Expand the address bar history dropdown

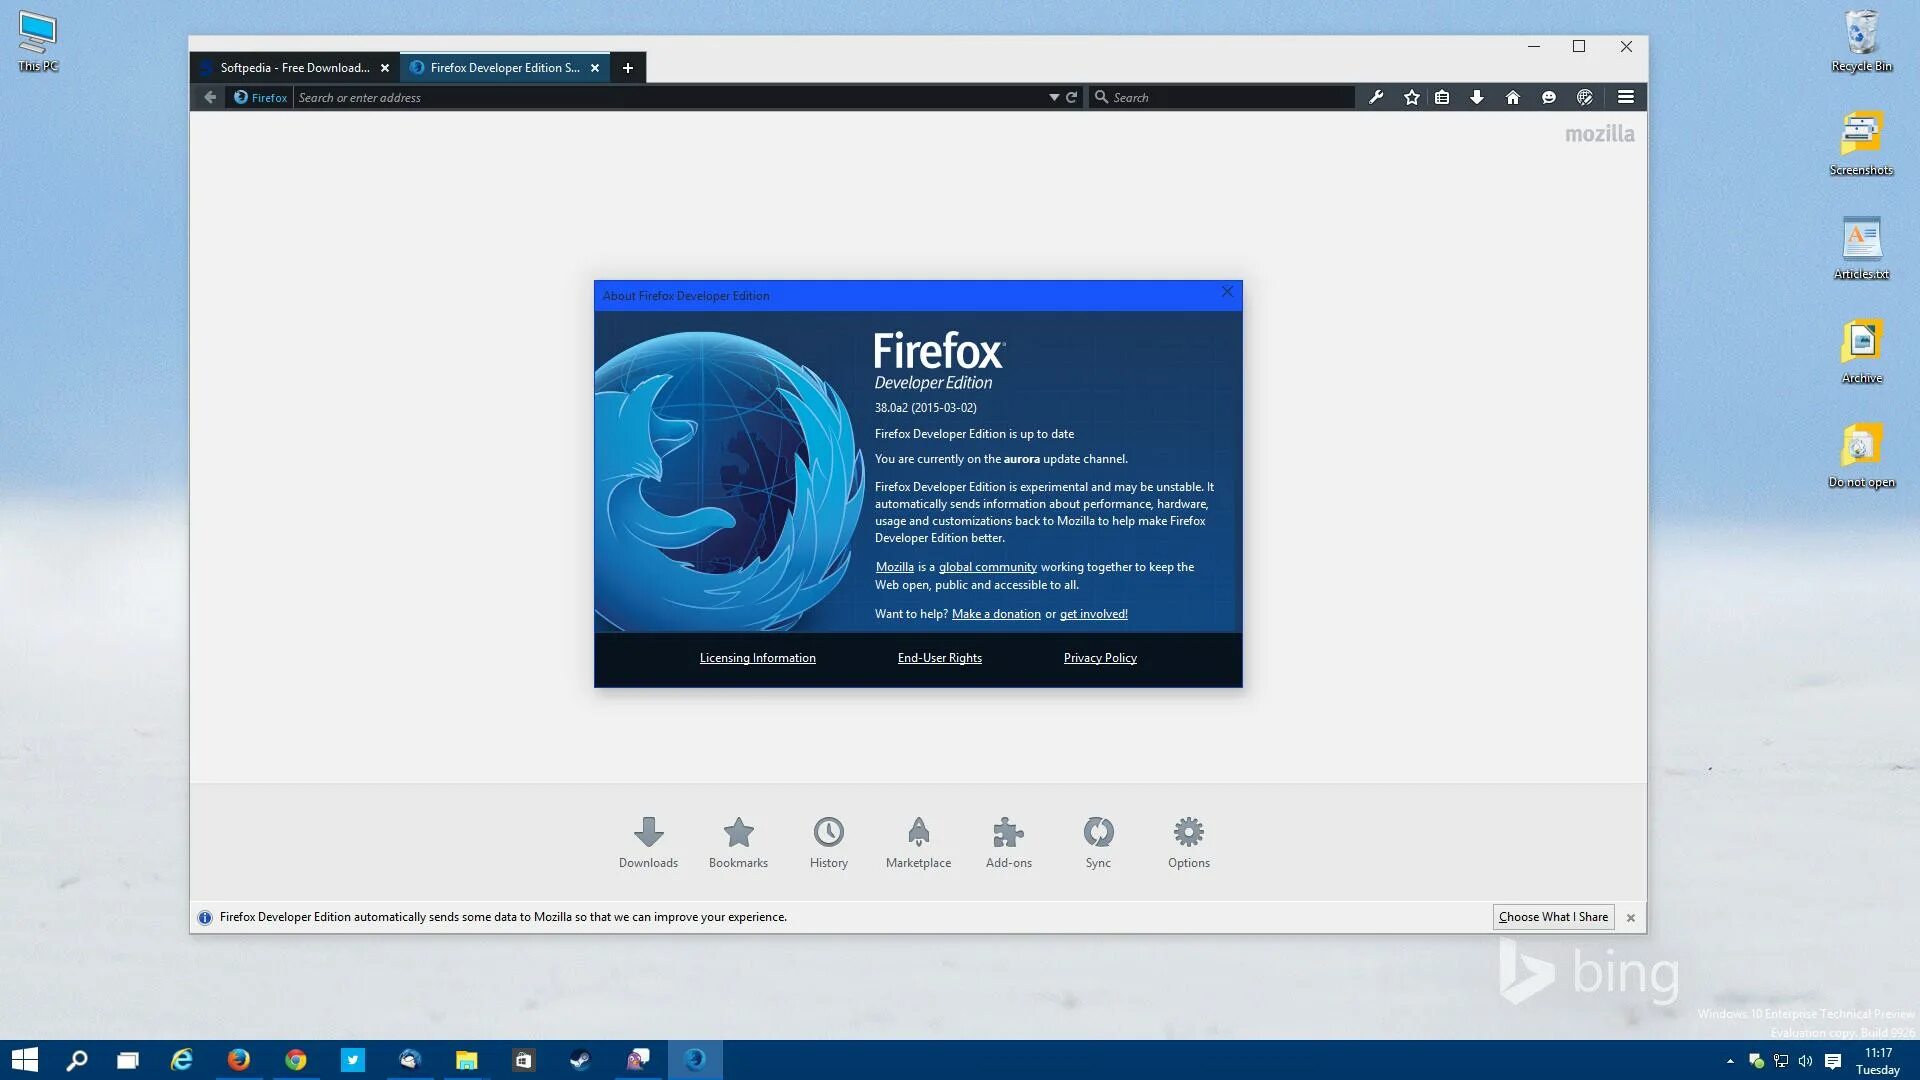point(1053,97)
